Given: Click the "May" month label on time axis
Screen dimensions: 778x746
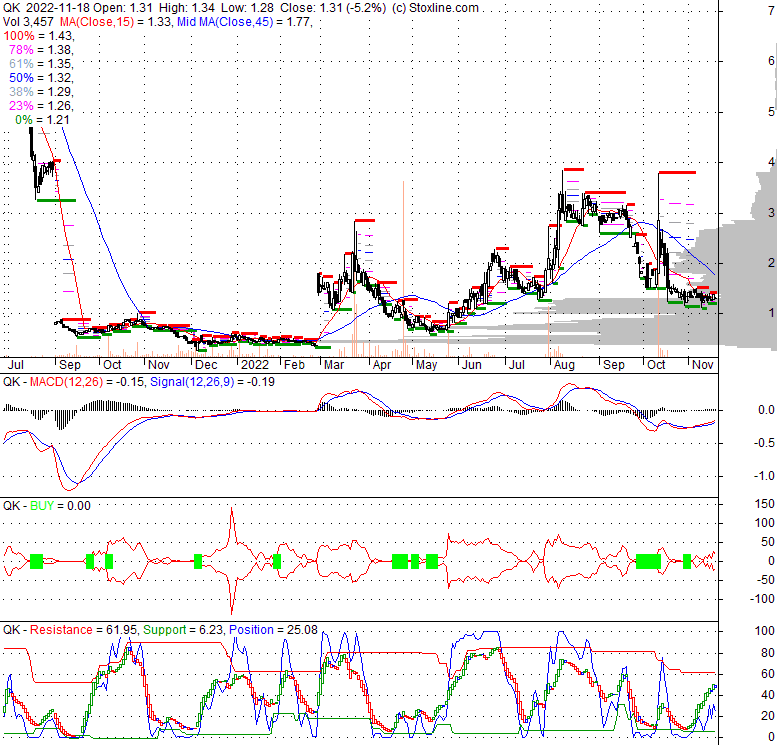Looking at the screenshot, I should [426, 365].
